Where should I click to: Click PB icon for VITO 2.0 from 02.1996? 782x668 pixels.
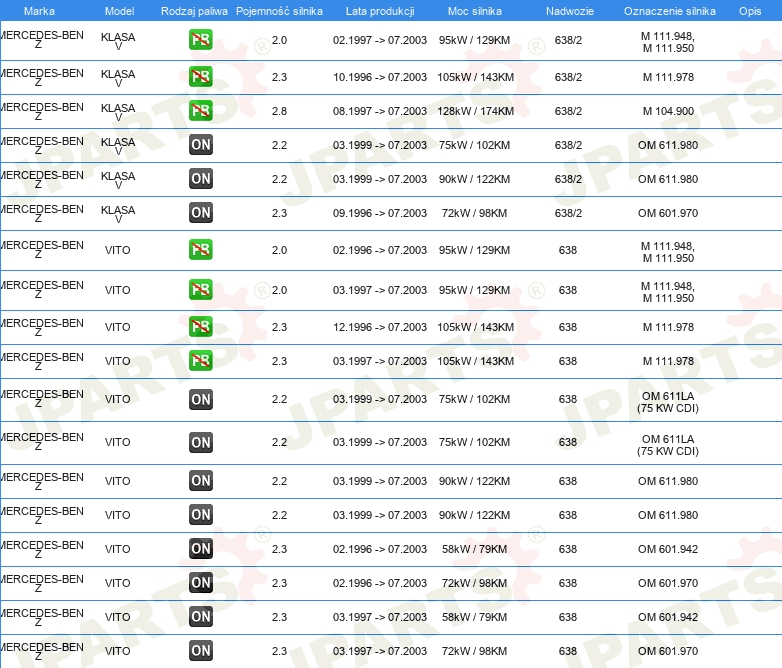click(201, 250)
